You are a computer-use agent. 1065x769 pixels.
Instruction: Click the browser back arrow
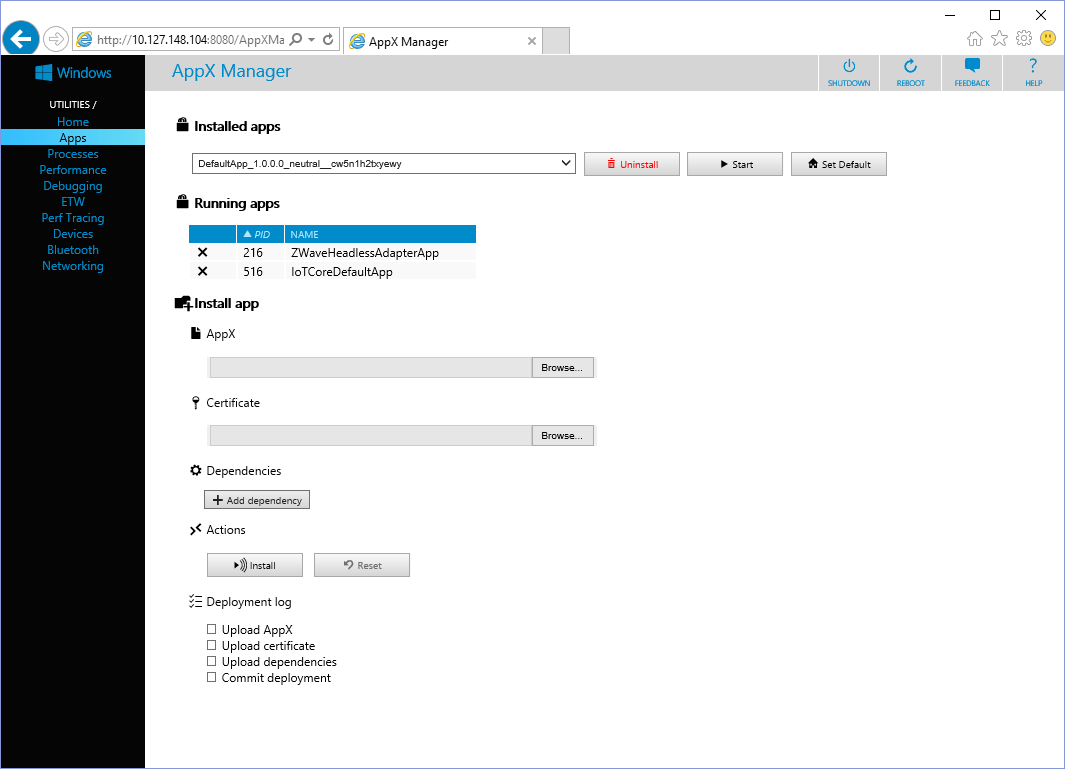[x=20, y=39]
